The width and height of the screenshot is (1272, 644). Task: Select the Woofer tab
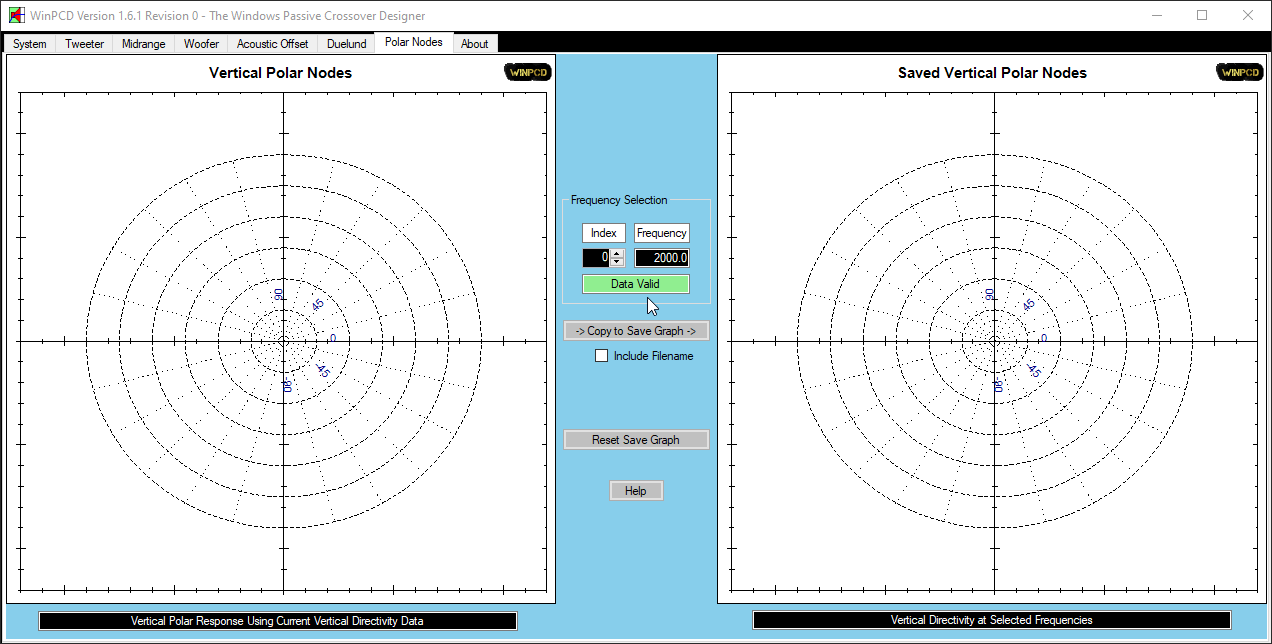pyautogui.click(x=201, y=44)
